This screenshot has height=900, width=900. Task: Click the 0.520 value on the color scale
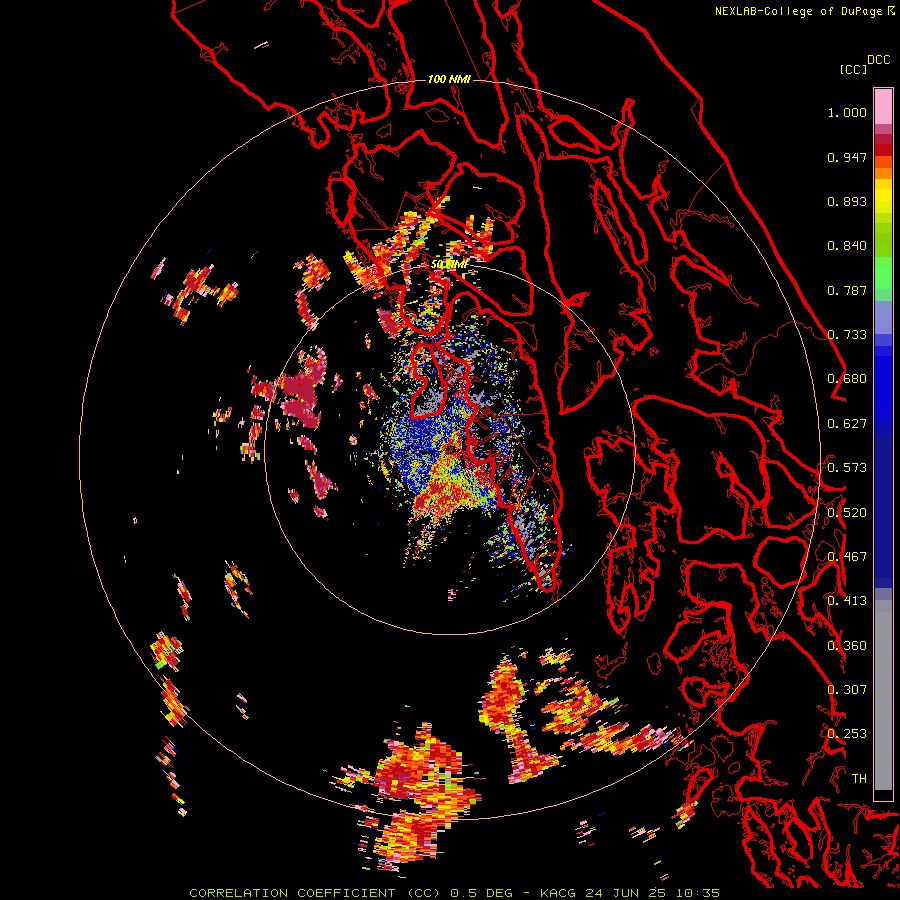tap(847, 513)
